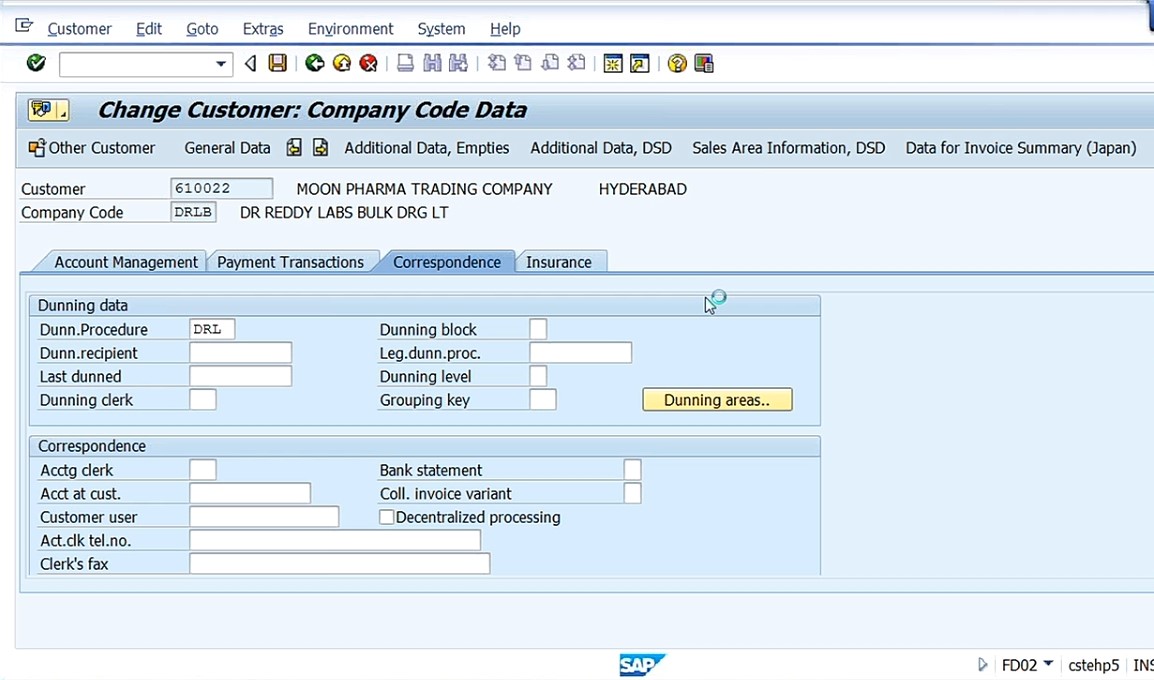Click the Bank statement field
Screen dimensions: 1154x680
coord(632,470)
